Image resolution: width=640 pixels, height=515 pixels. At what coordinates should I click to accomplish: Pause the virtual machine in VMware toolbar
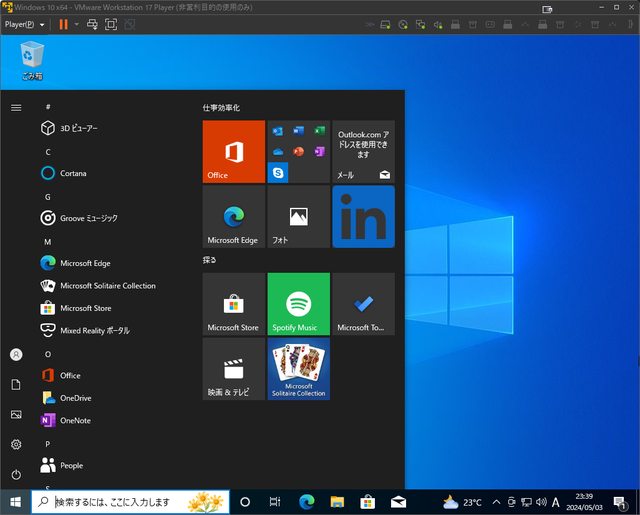pyautogui.click(x=63, y=23)
